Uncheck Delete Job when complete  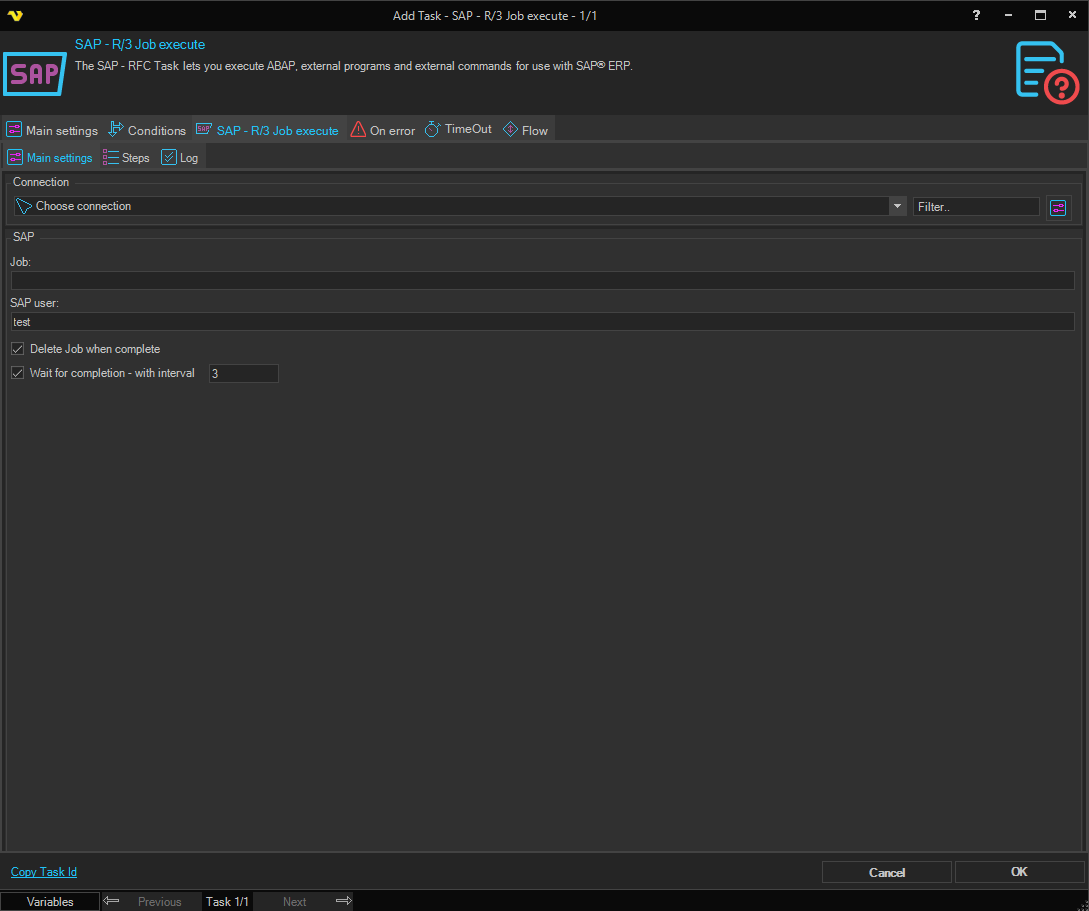point(17,349)
